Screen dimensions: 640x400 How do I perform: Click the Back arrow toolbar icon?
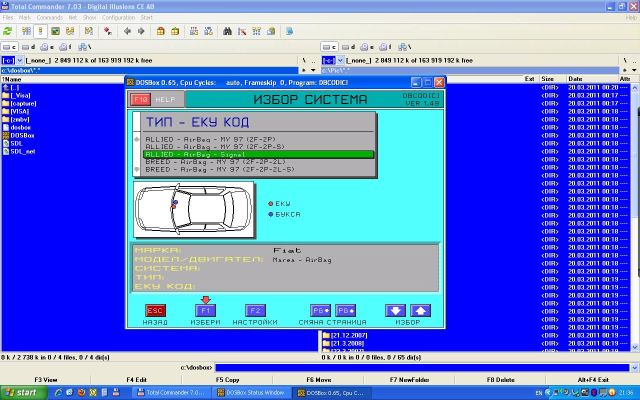point(127,31)
